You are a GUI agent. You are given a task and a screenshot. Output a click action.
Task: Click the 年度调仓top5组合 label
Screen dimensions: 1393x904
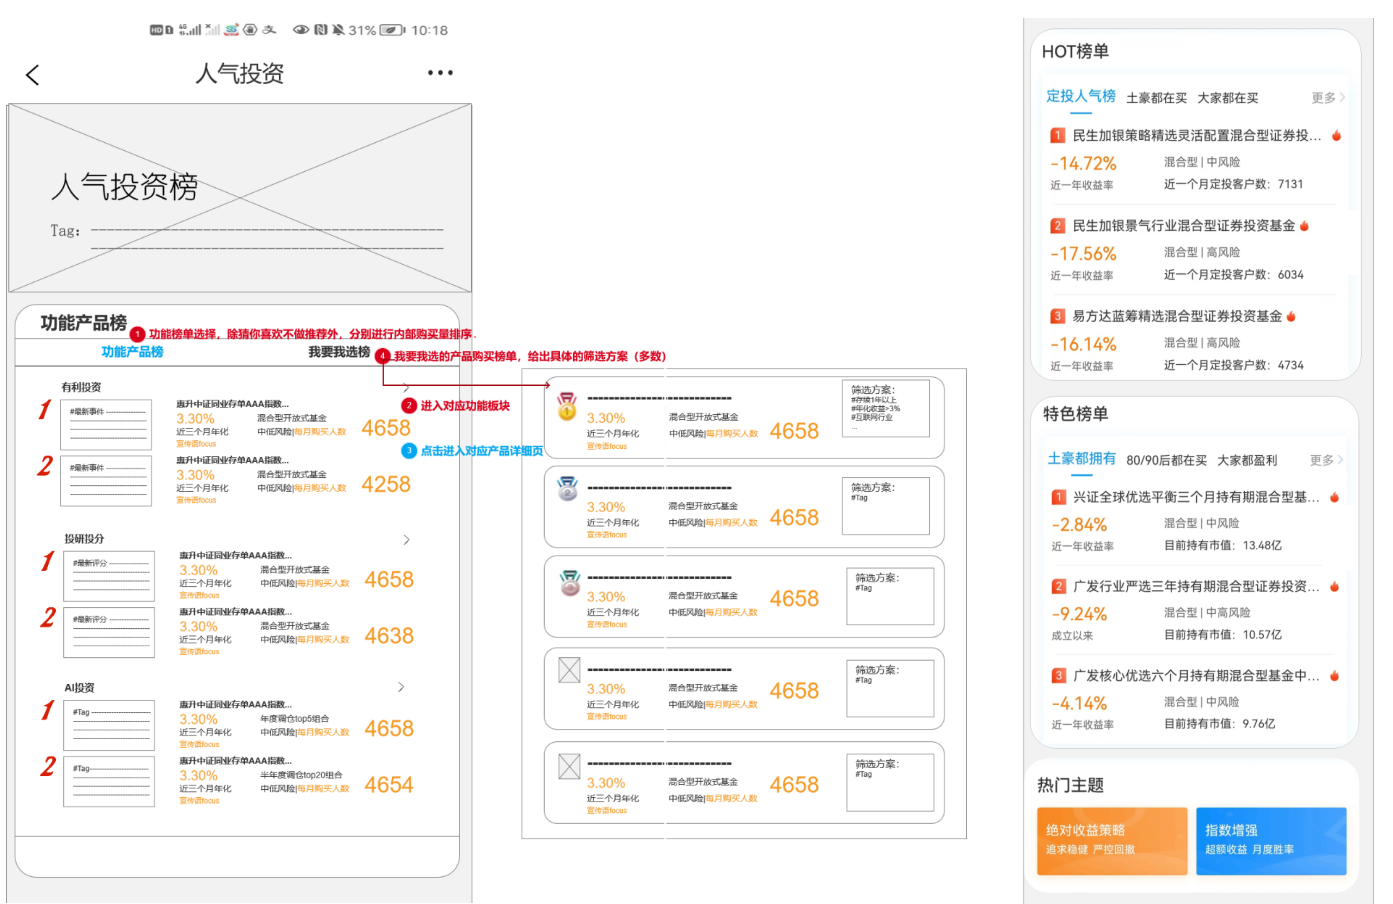(x=295, y=719)
